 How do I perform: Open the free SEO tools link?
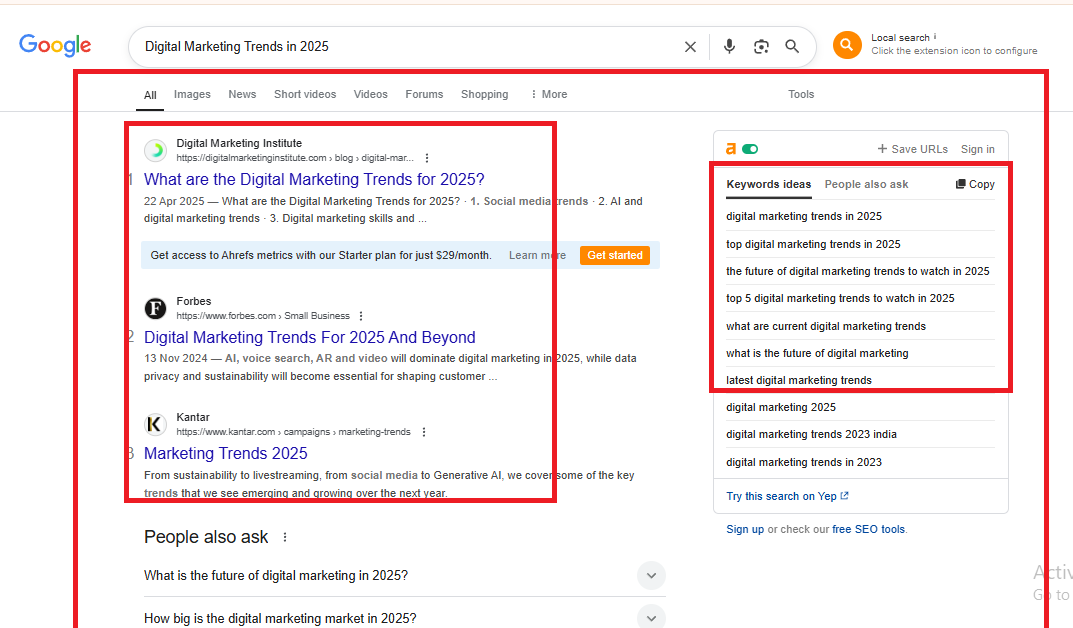[868, 529]
